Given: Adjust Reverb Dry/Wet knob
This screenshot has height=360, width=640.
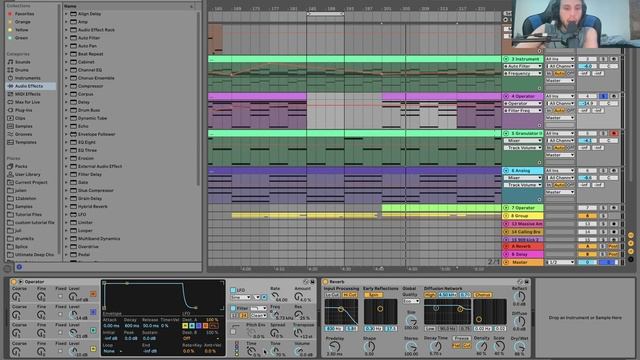Looking at the screenshot, I should coord(520,347).
